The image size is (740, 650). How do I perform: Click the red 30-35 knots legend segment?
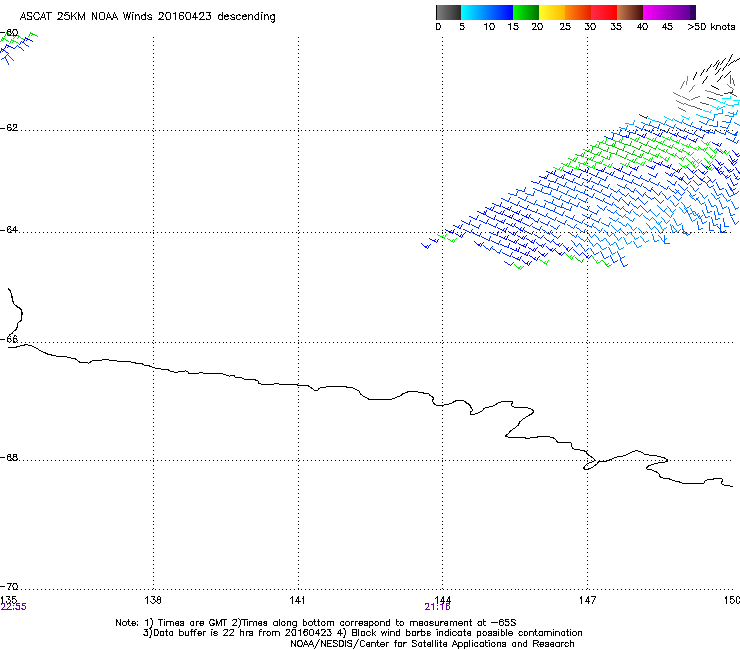[x=604, y=12]
